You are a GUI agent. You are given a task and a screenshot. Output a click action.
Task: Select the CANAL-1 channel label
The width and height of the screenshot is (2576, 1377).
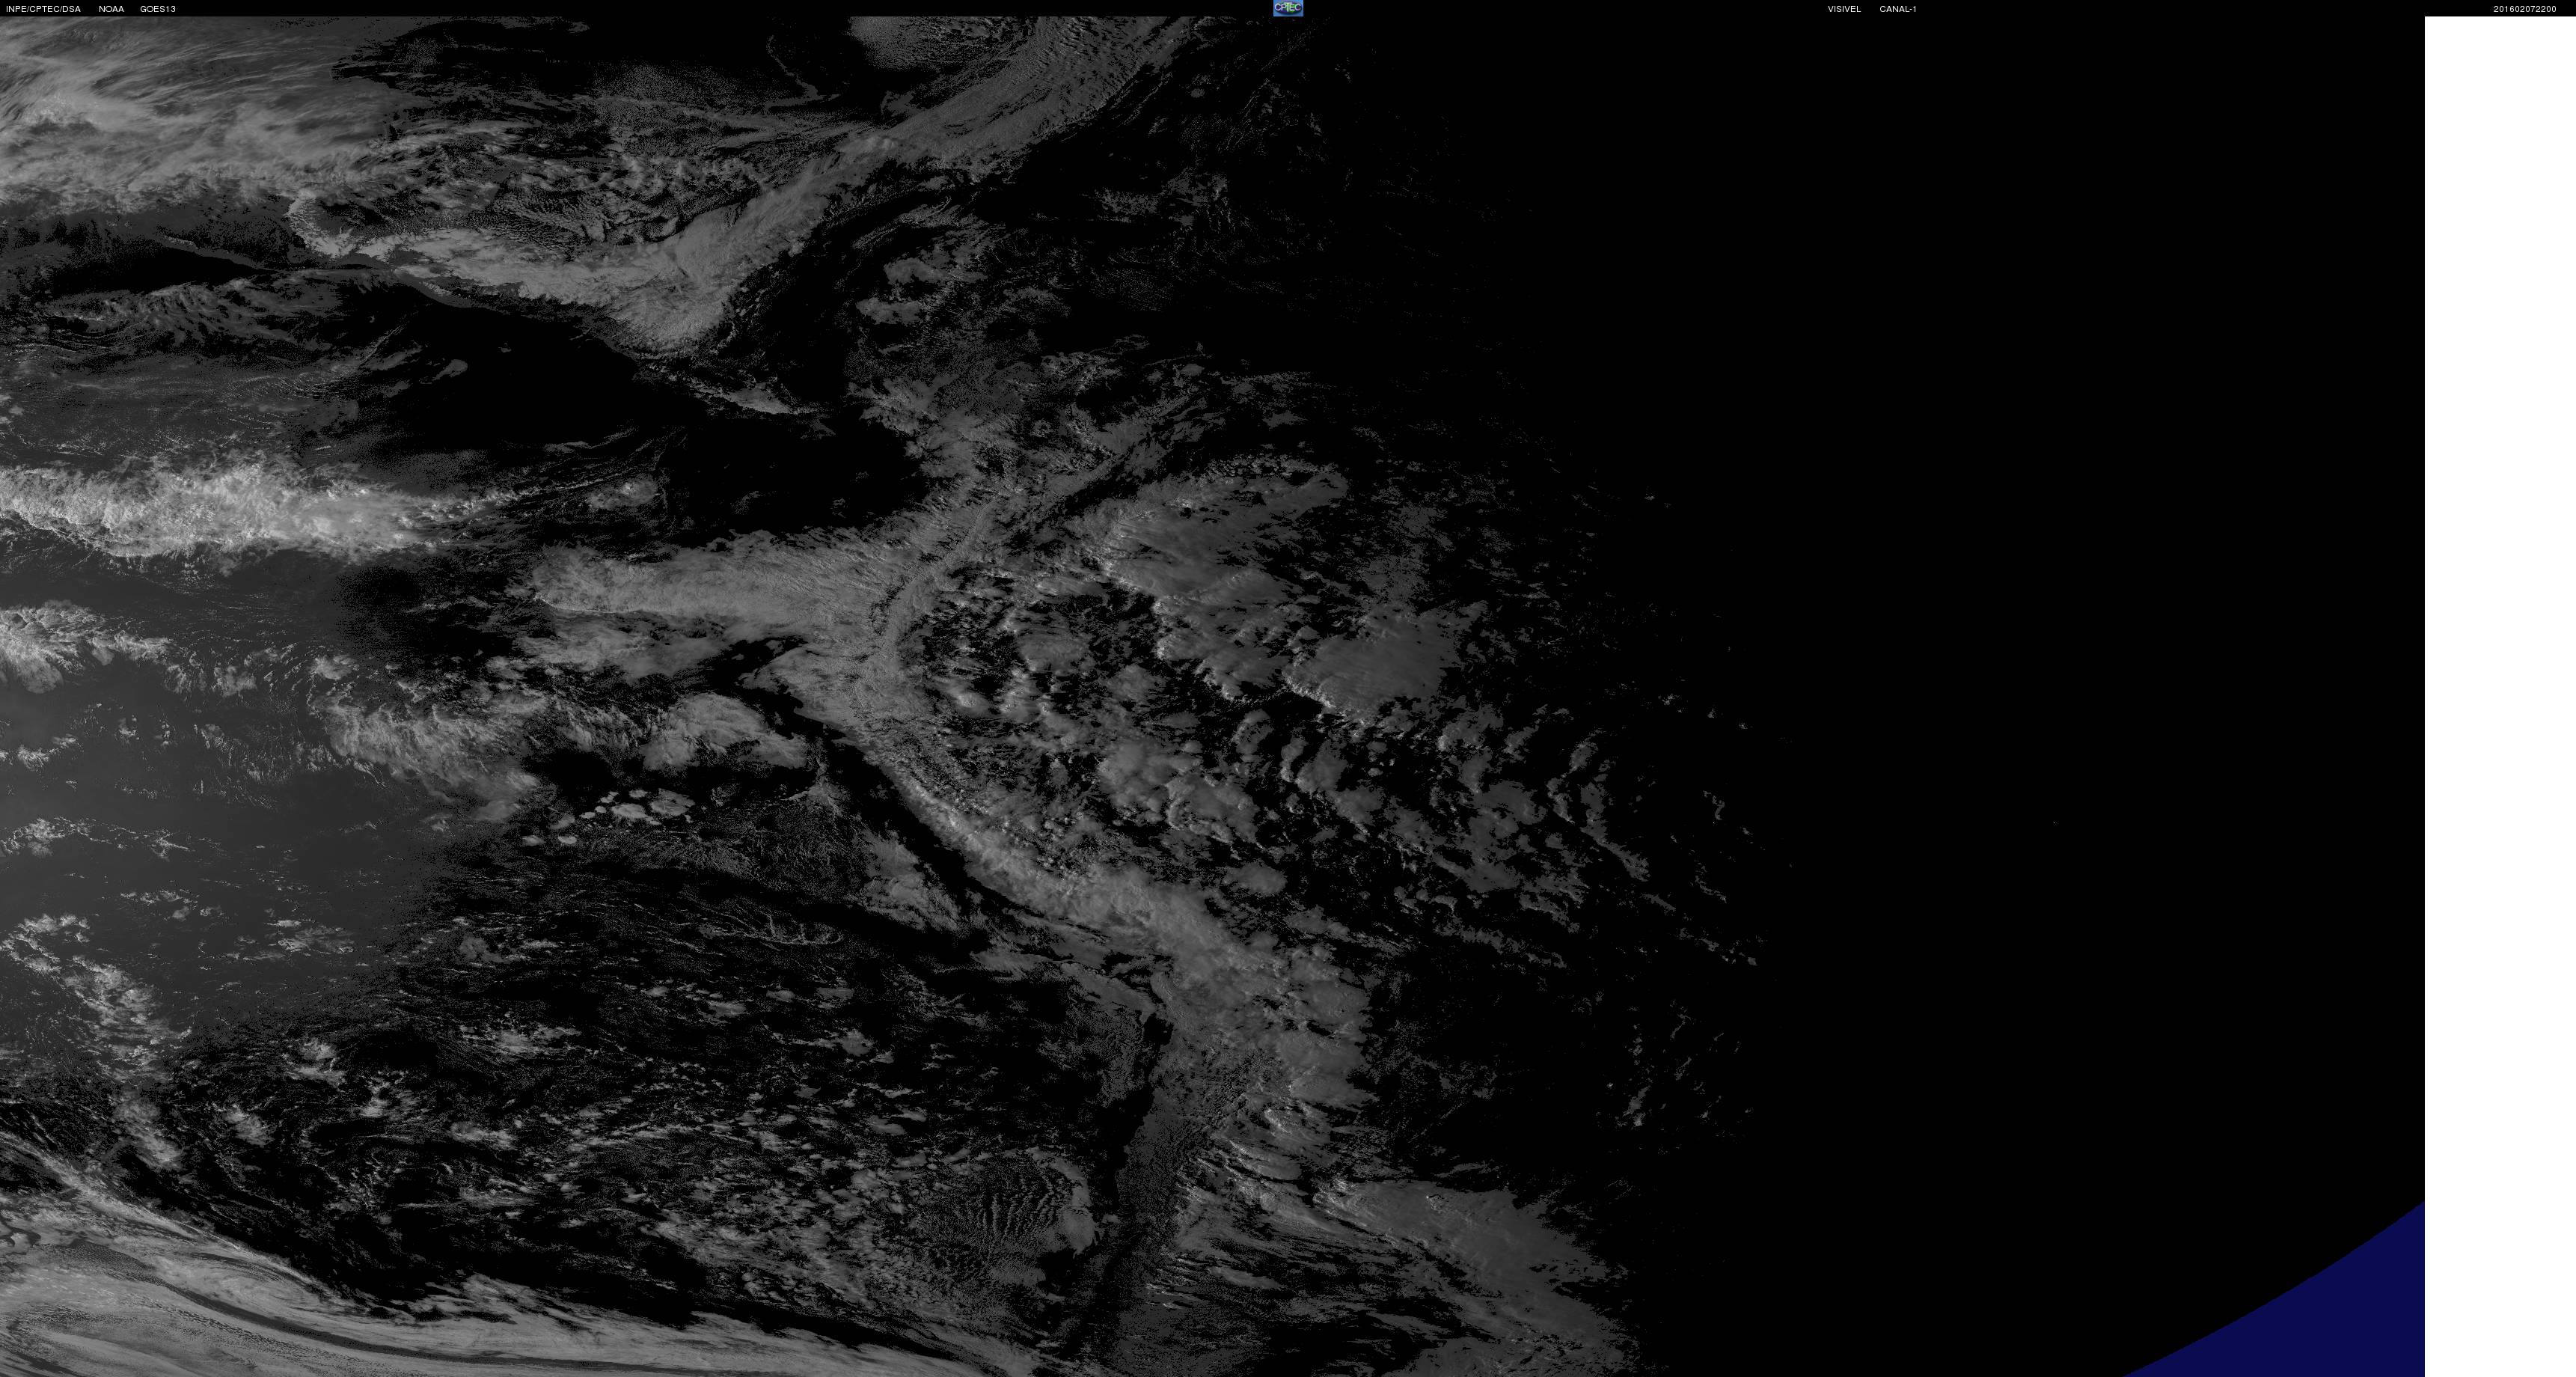coord(1897,9)
